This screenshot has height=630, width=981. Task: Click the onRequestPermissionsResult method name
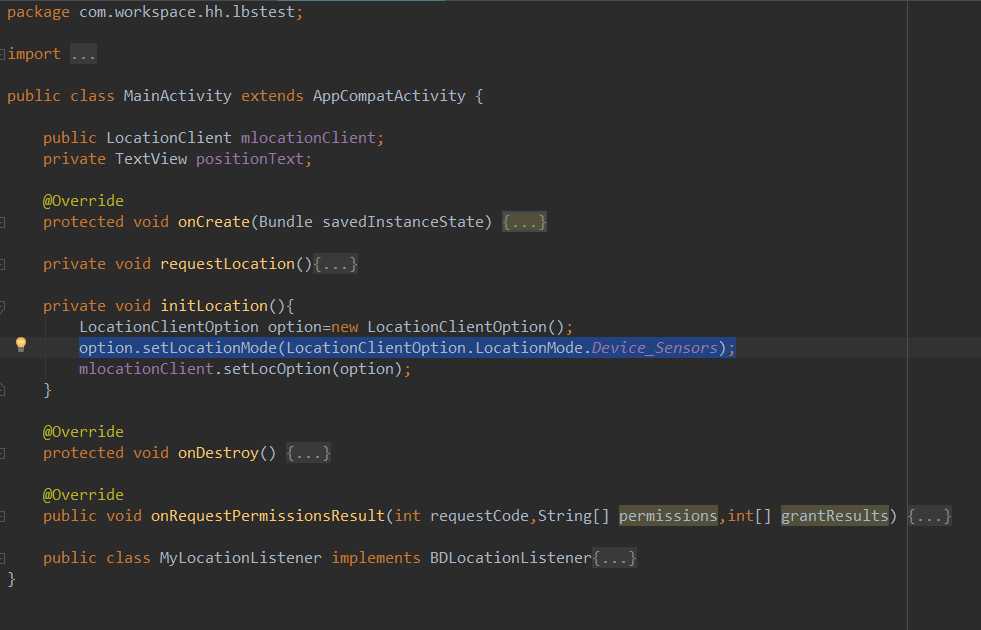pos(268,516)
